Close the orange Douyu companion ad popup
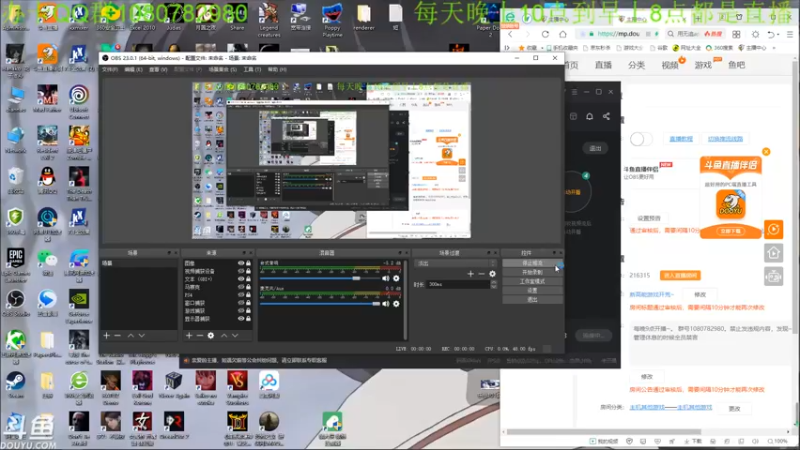This screenshot has width=800, height=450. pyautogui.click(x=766, y=152)
